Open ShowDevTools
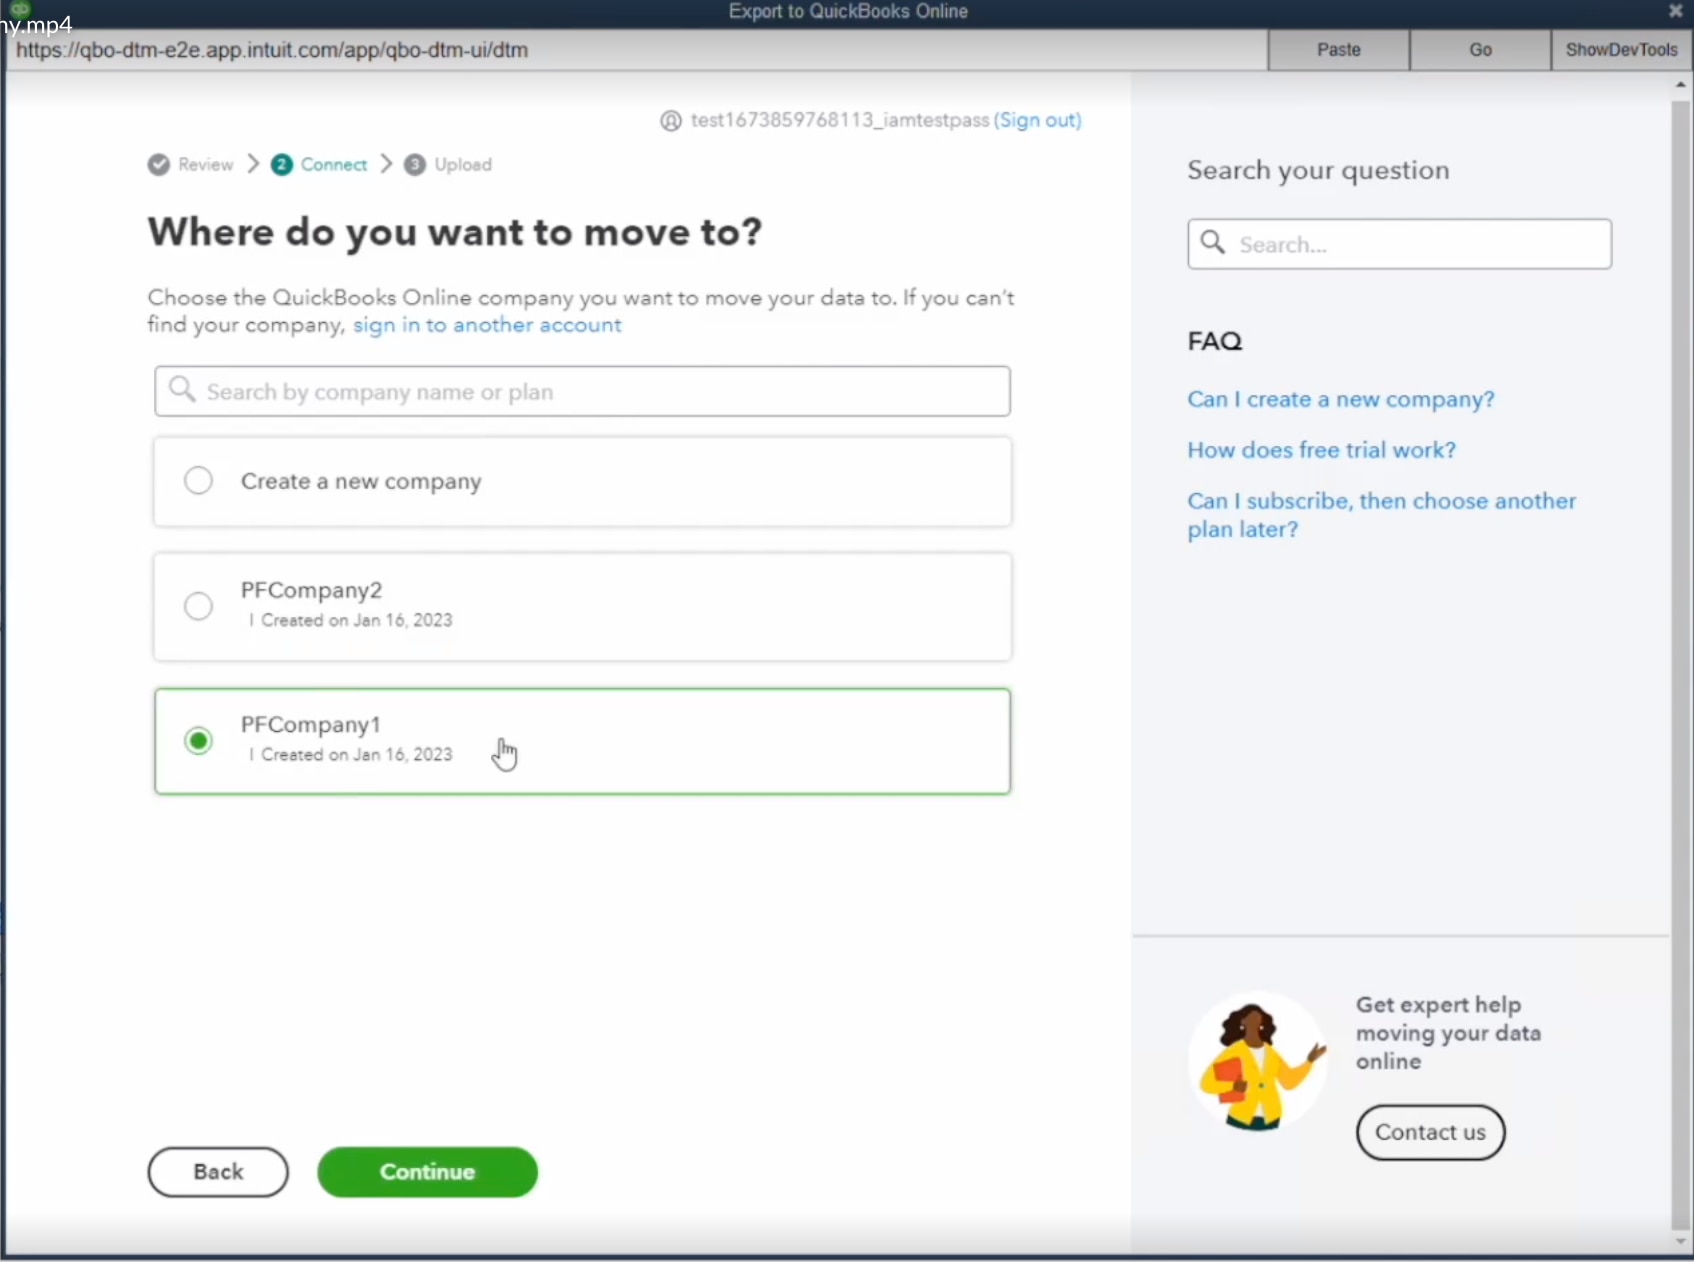 pos(1621,50)
